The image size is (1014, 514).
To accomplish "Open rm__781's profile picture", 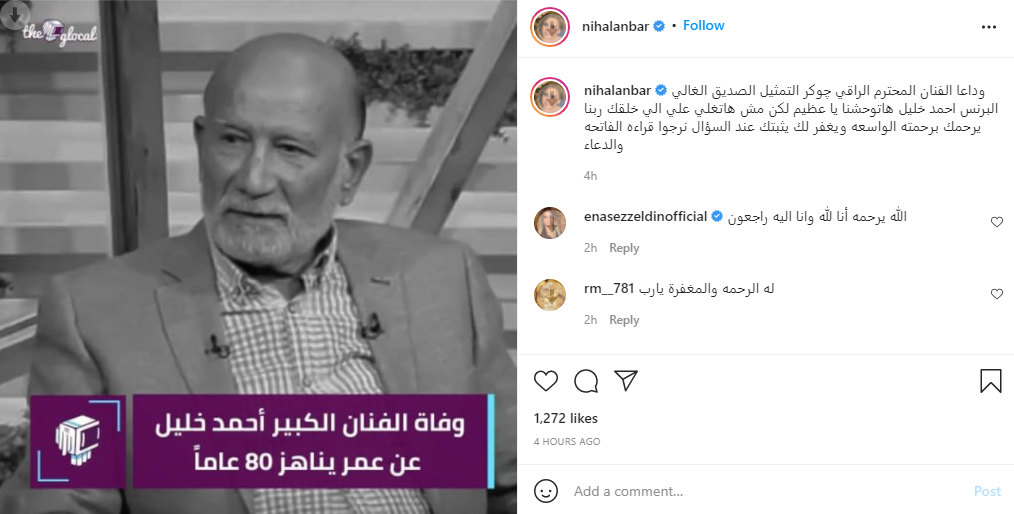I will (x=550, y=295).
